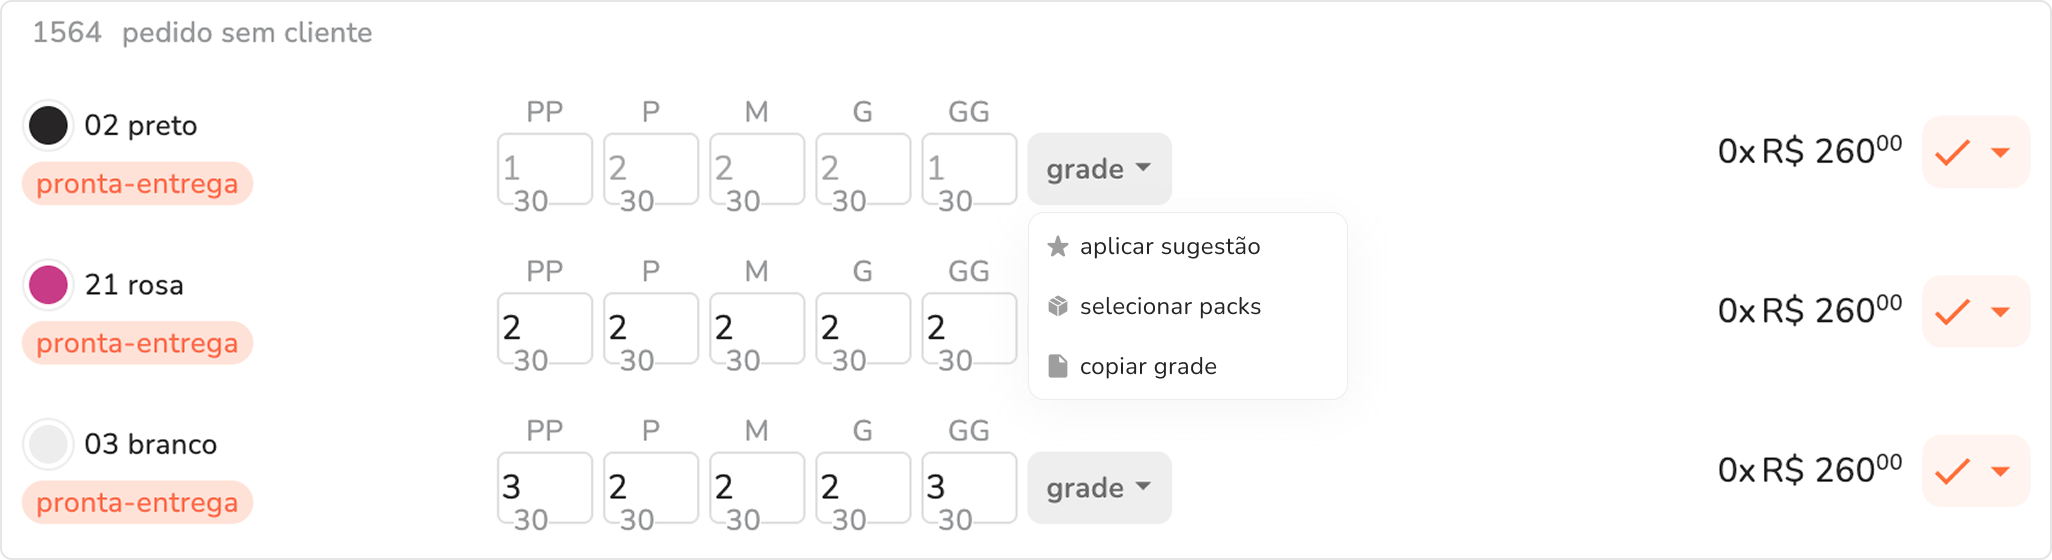Viewport: 2052px width, 560px height.
Task: Open the arrow menu for 21 rosa price
Action: [x=2001, y=312]
